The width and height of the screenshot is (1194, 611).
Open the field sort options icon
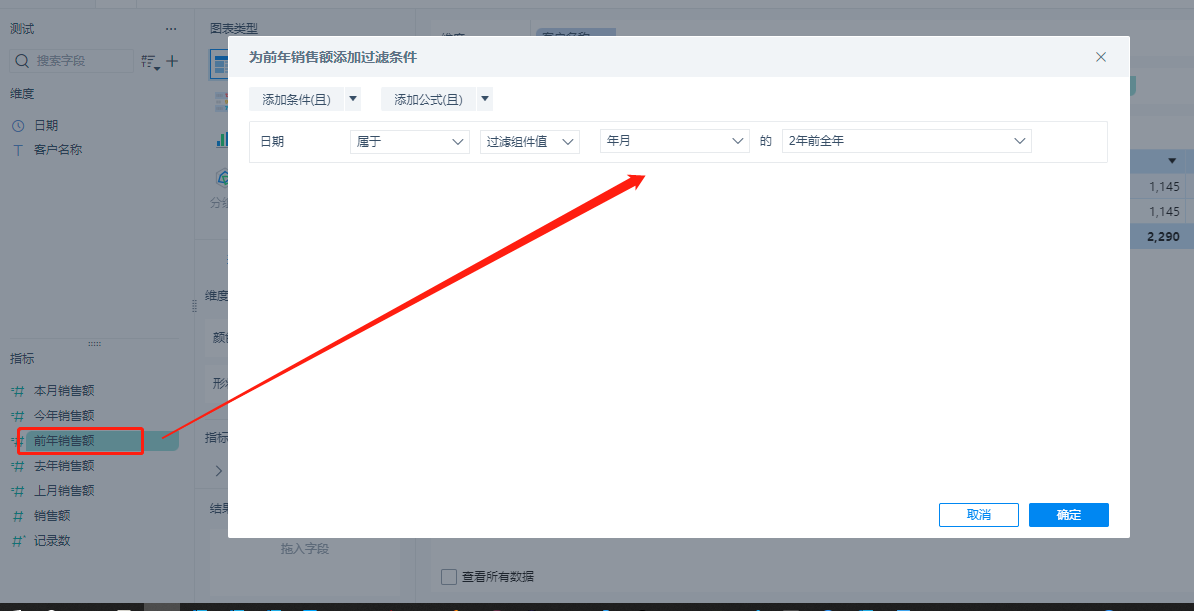click(150, 62)
